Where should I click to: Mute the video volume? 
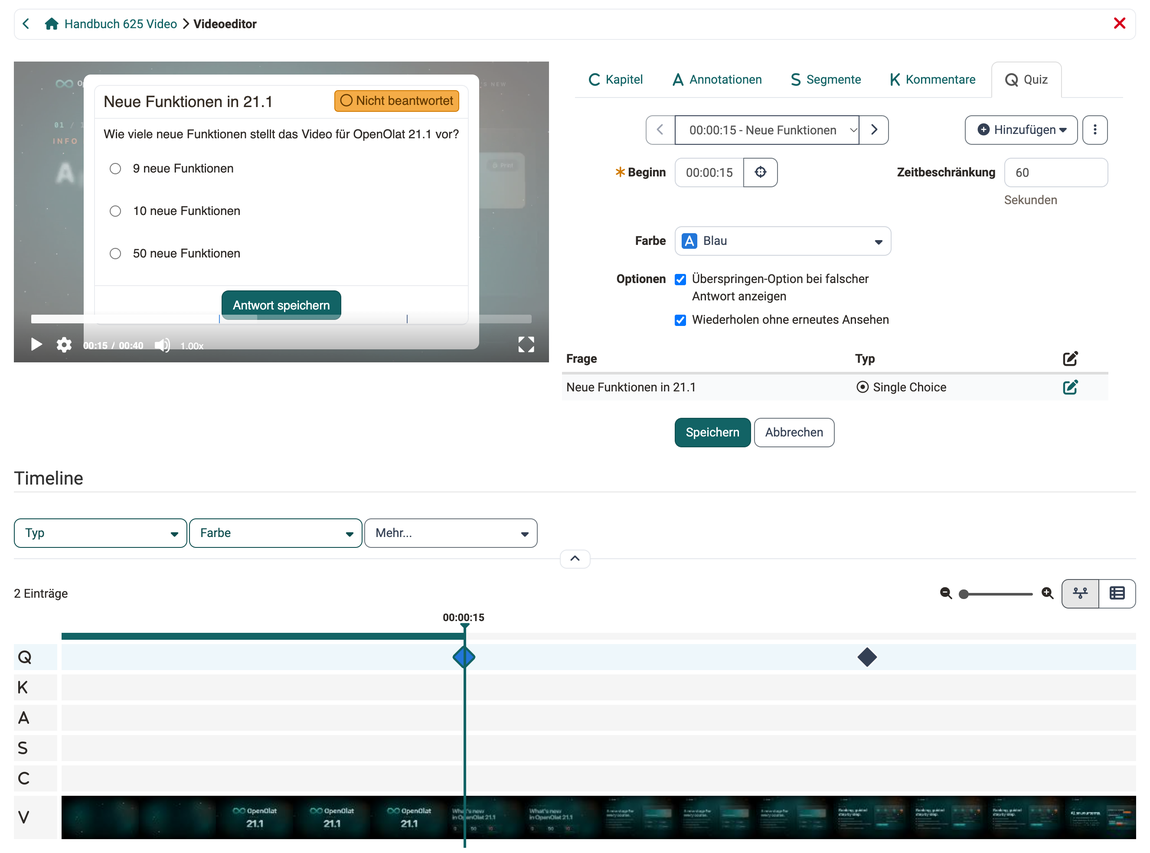(x=162, y=345)
